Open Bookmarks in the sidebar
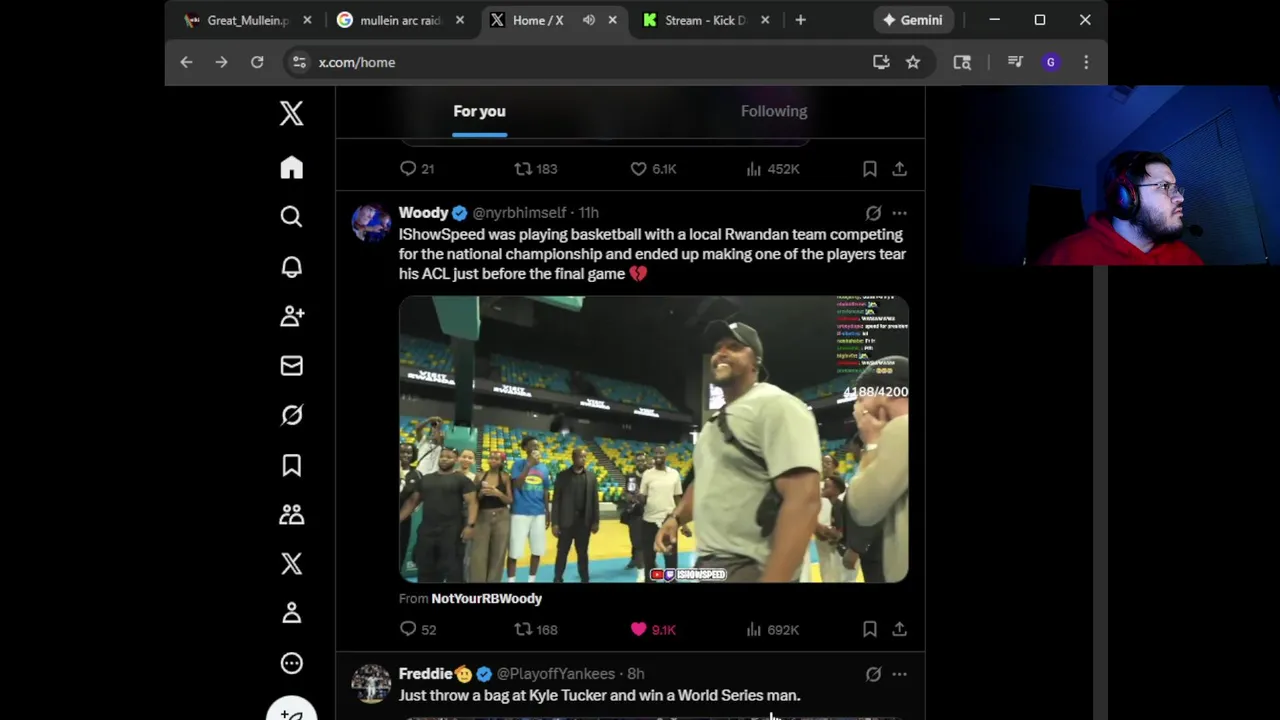 point(291,464)
